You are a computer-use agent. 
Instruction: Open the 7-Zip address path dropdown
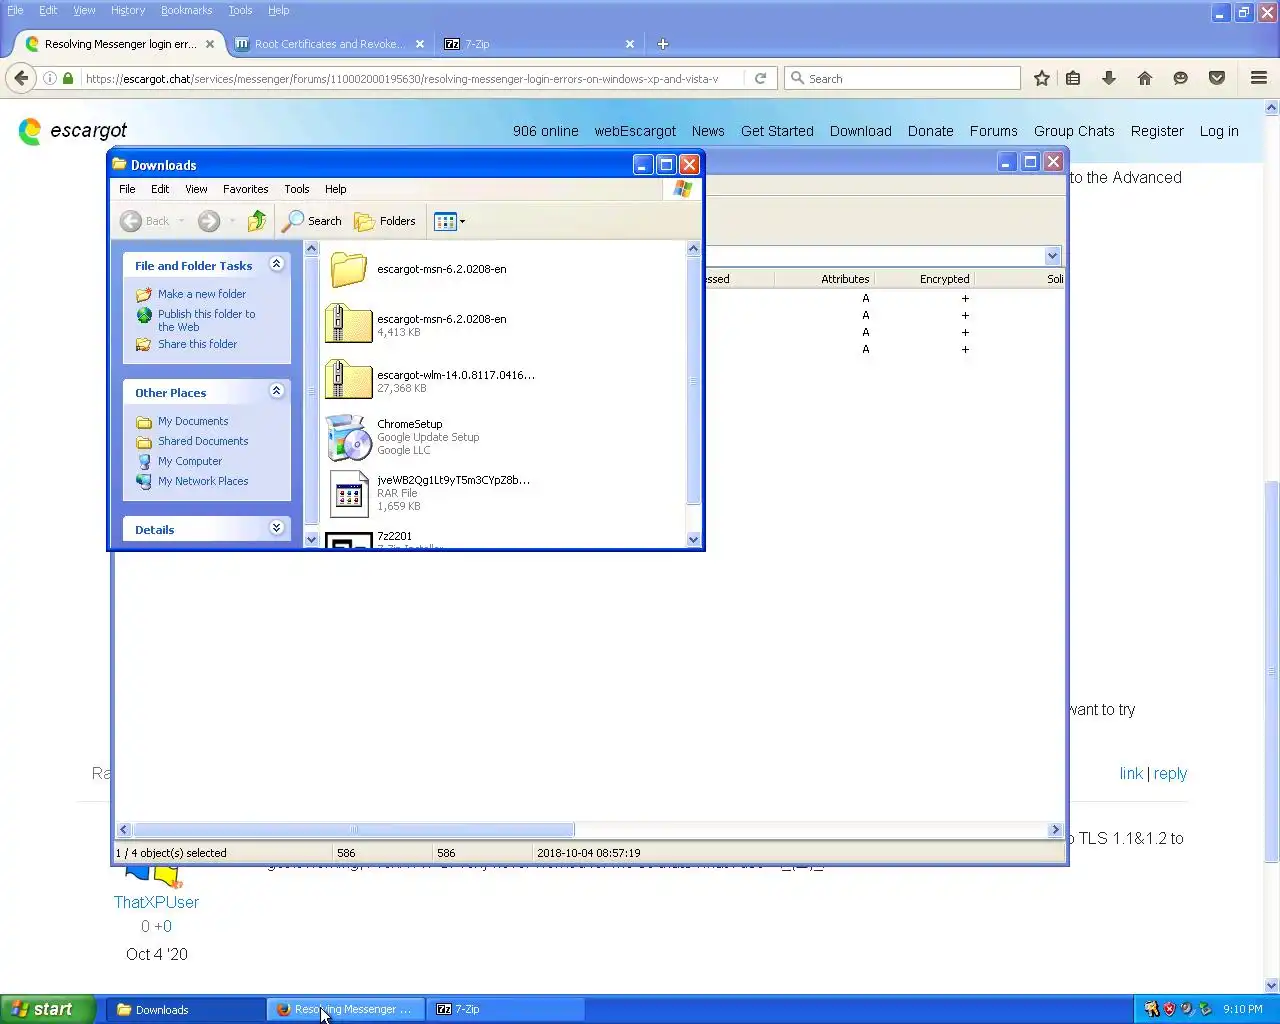(x=1052, y=256)
